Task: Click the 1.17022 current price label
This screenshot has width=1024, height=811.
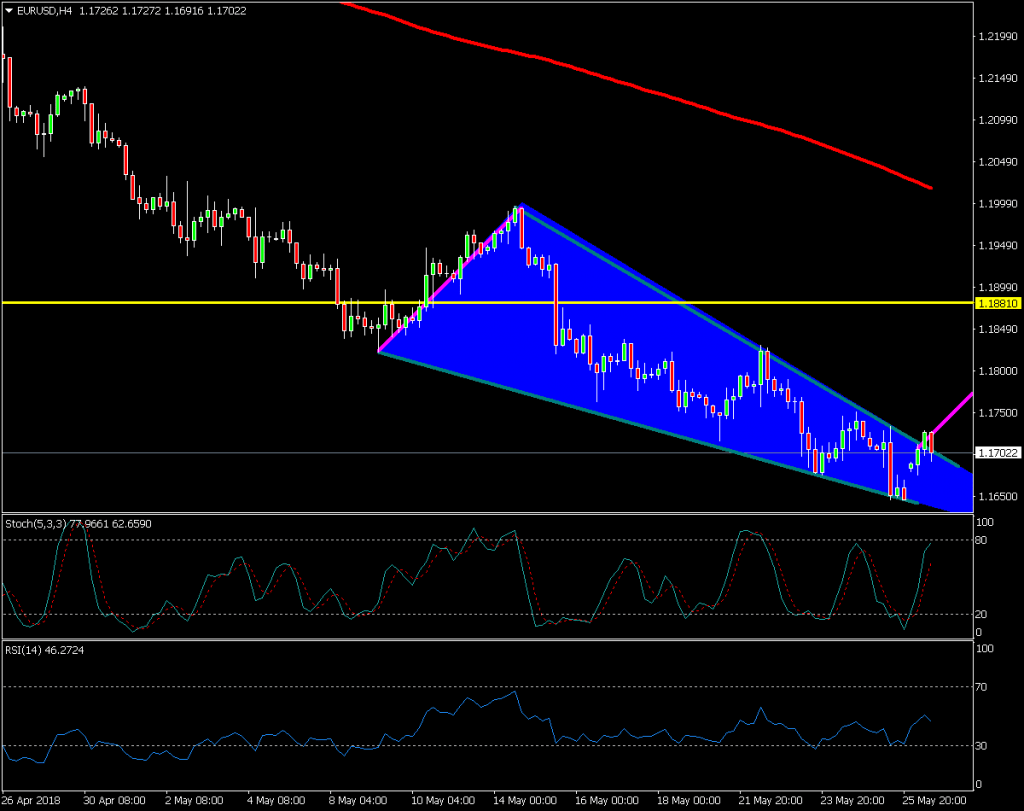Action: (x=997, y=453)
